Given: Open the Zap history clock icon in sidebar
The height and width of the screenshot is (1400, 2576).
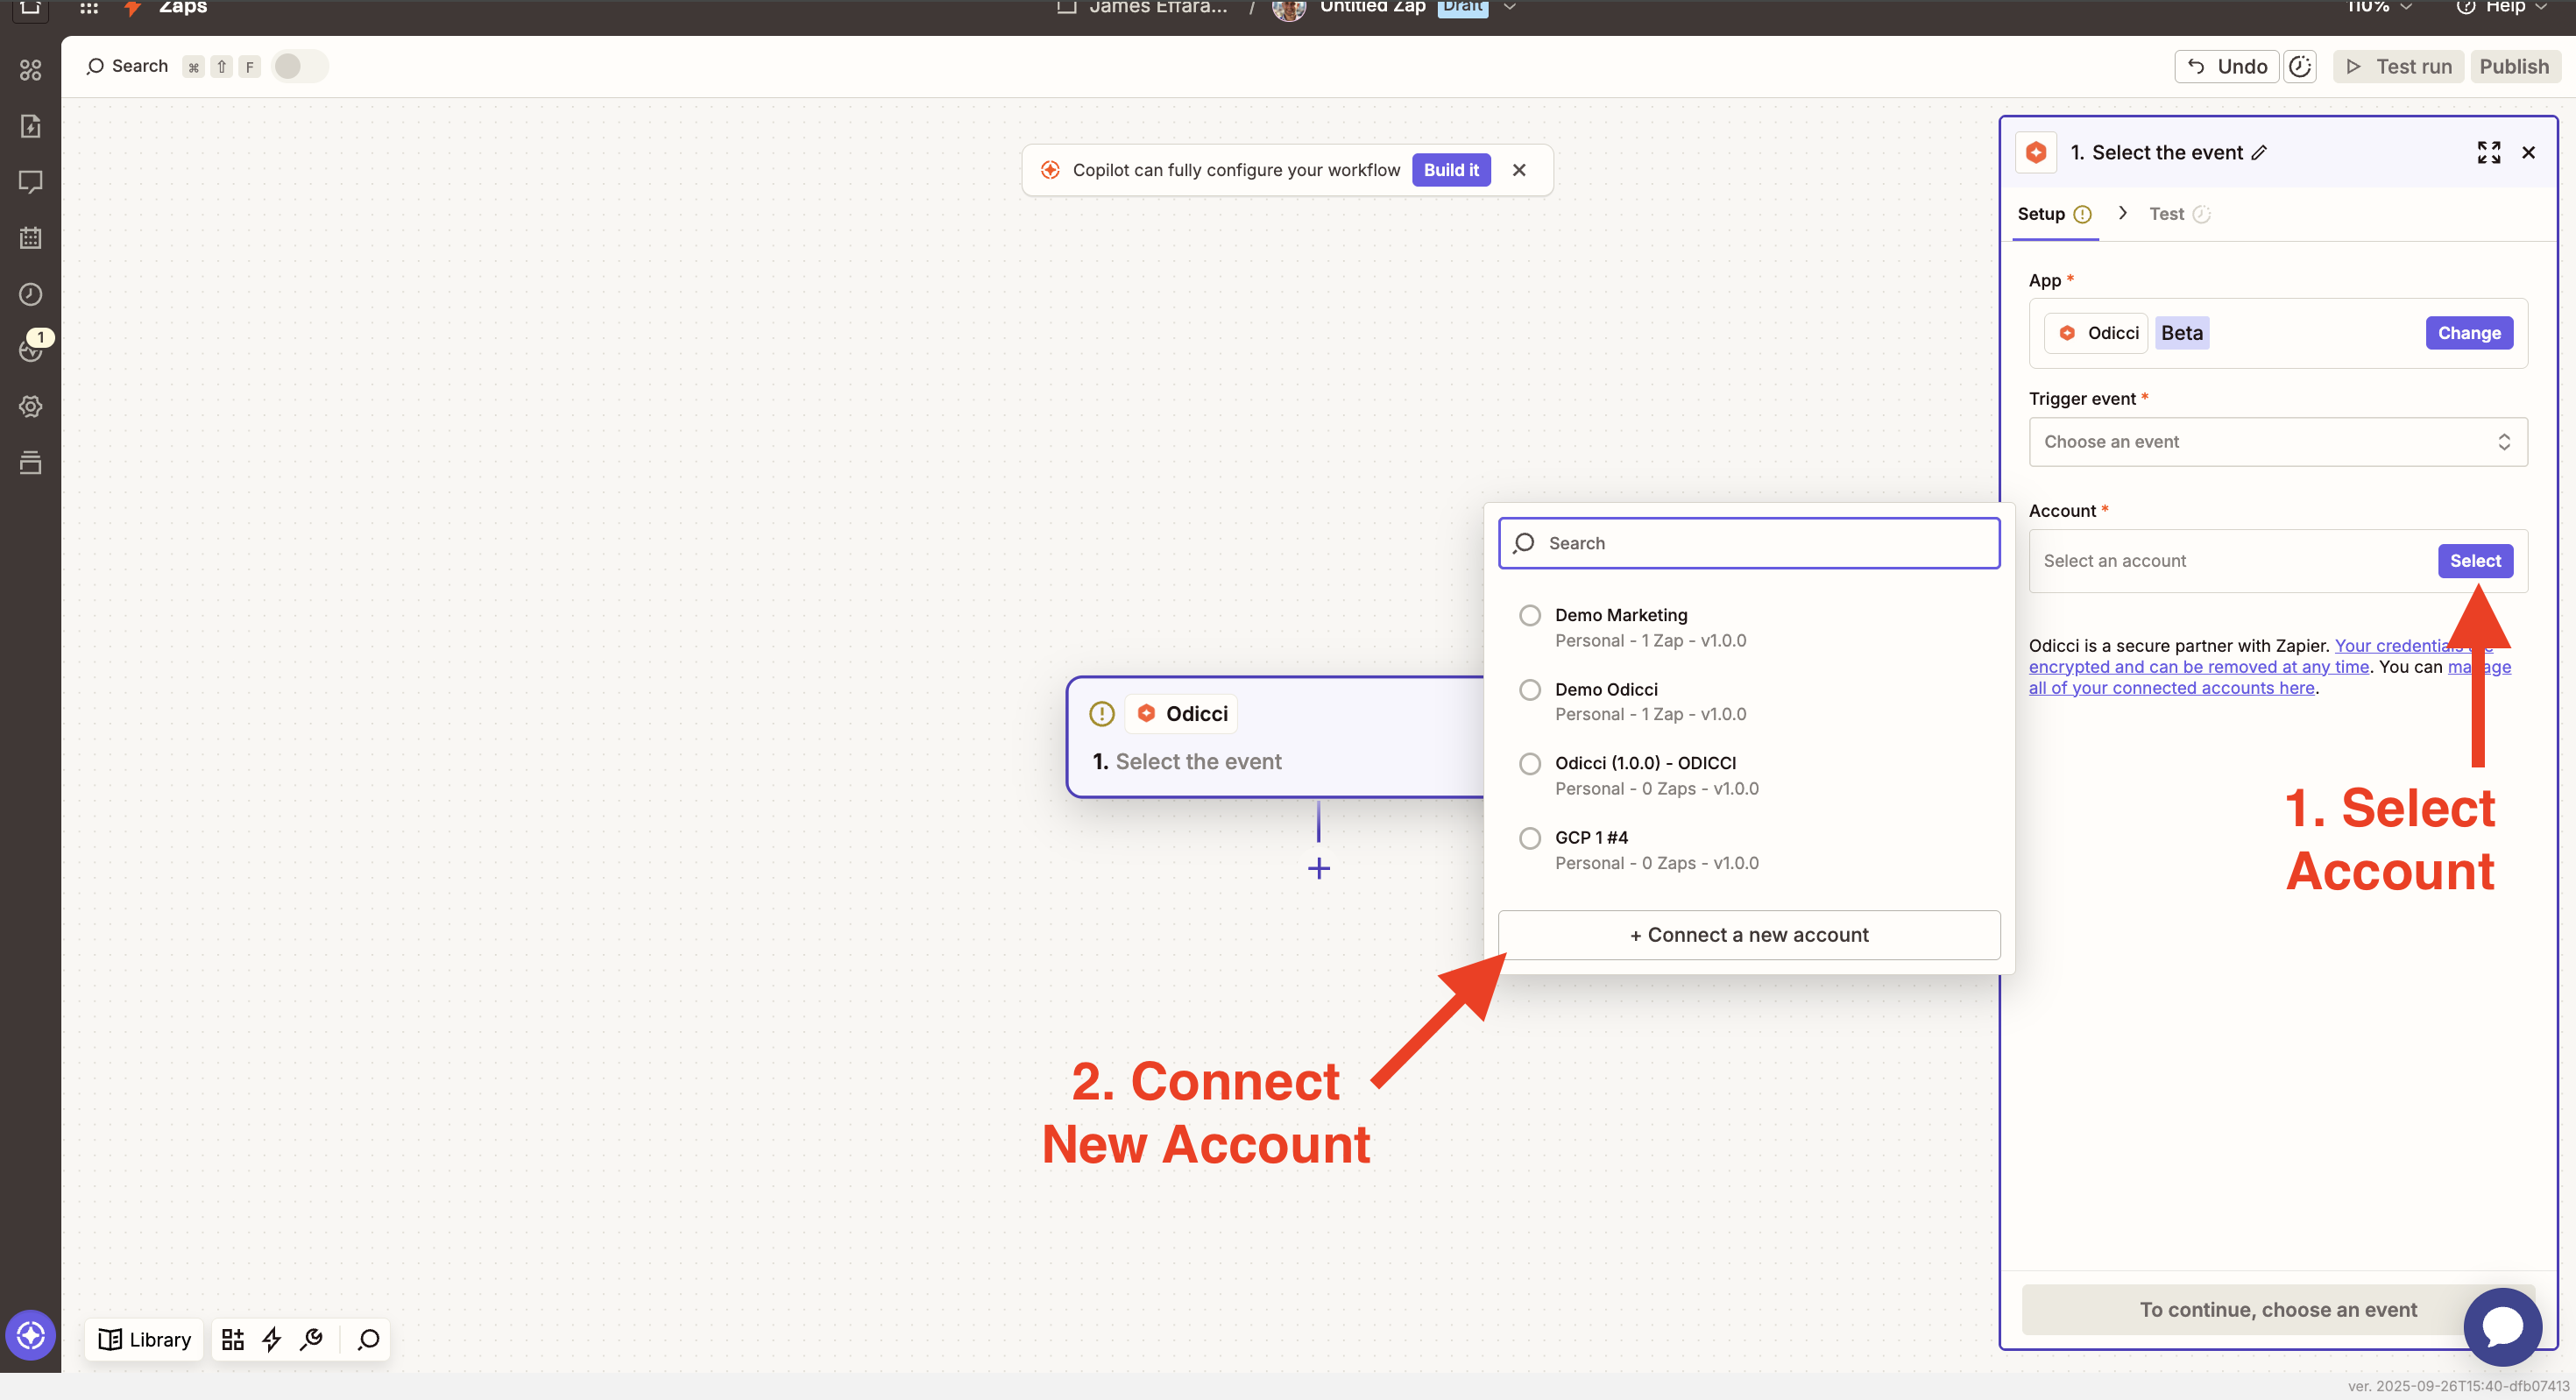Looking at the screenshot, I should (30, 294).
